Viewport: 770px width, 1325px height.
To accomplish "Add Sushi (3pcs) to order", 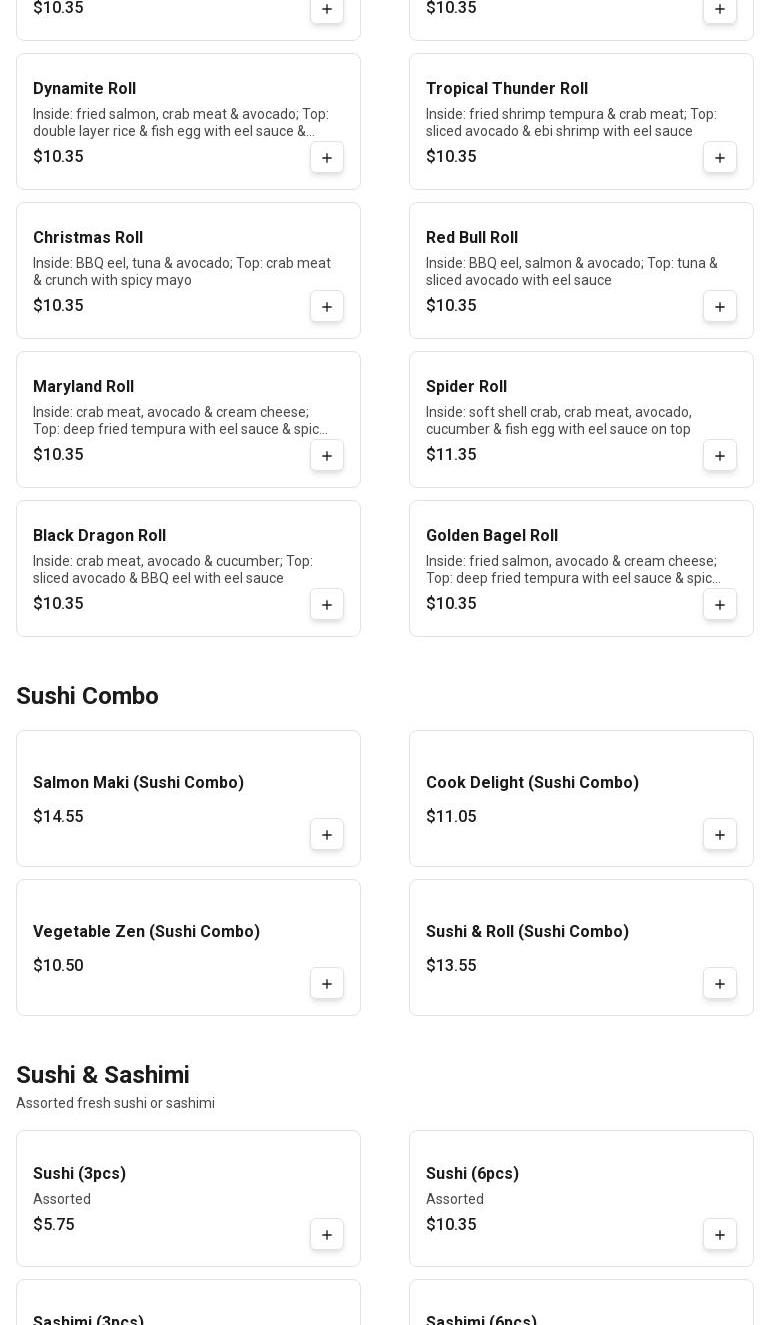I will [x=327, y=1235].
